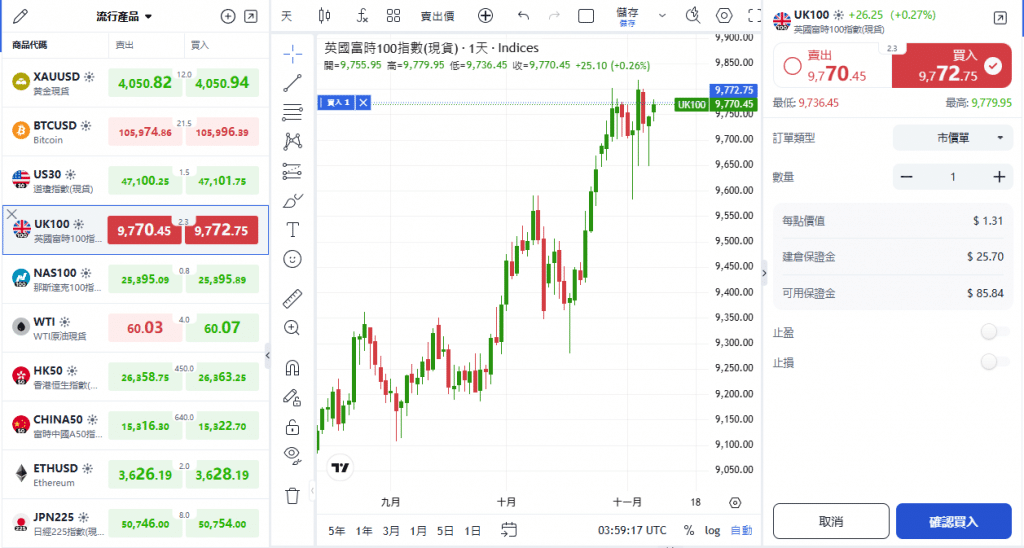The height and width of the screenshot is (548, 1024).
Task: Open the 儲存 save options chevron
Action: (x=662, y=16)
